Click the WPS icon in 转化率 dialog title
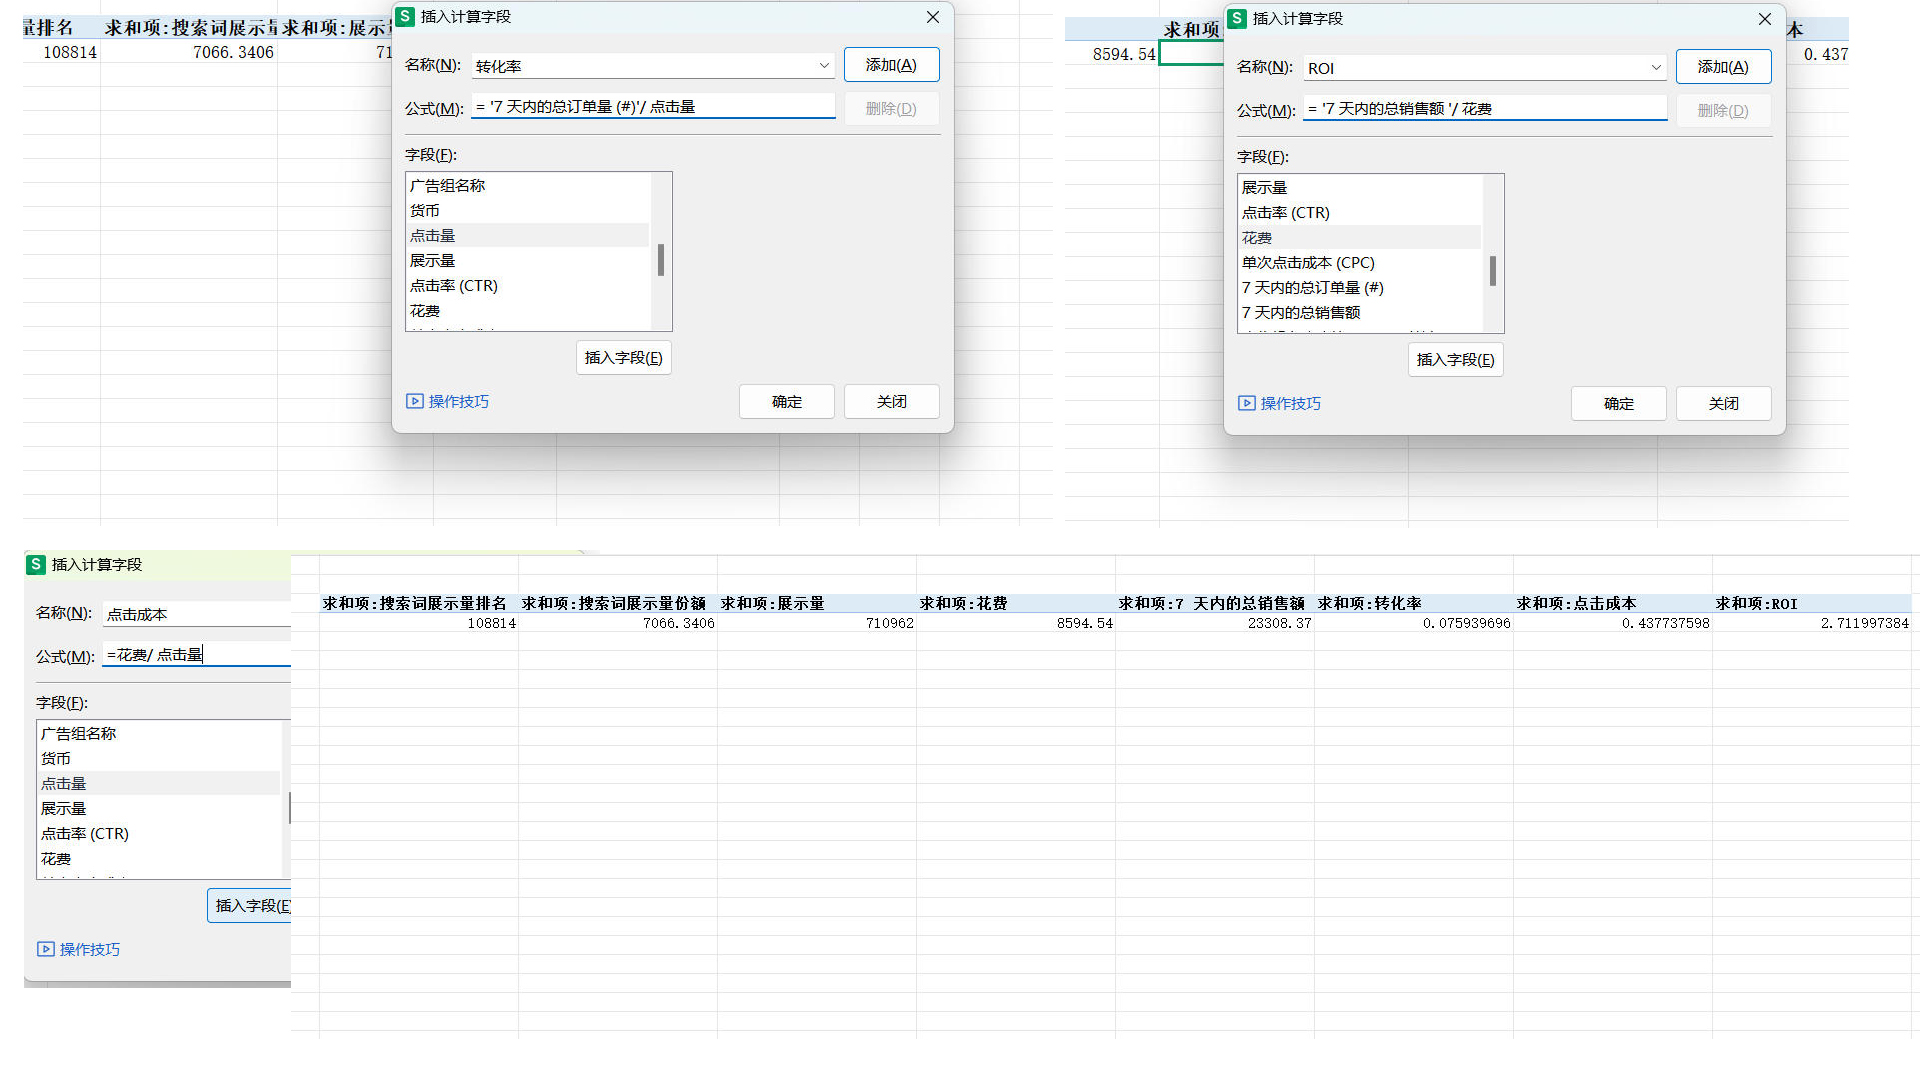1920x1080 pixels. coord(405,17)
